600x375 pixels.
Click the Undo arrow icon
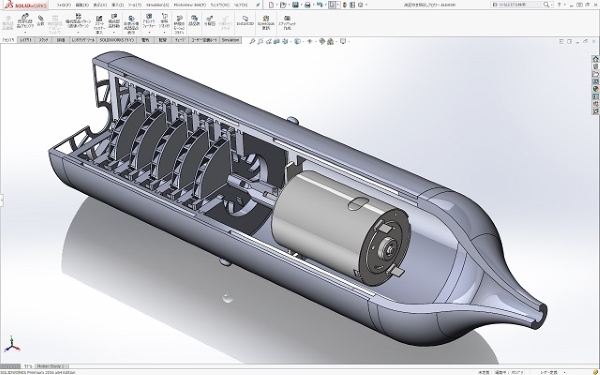coord(320,5)
